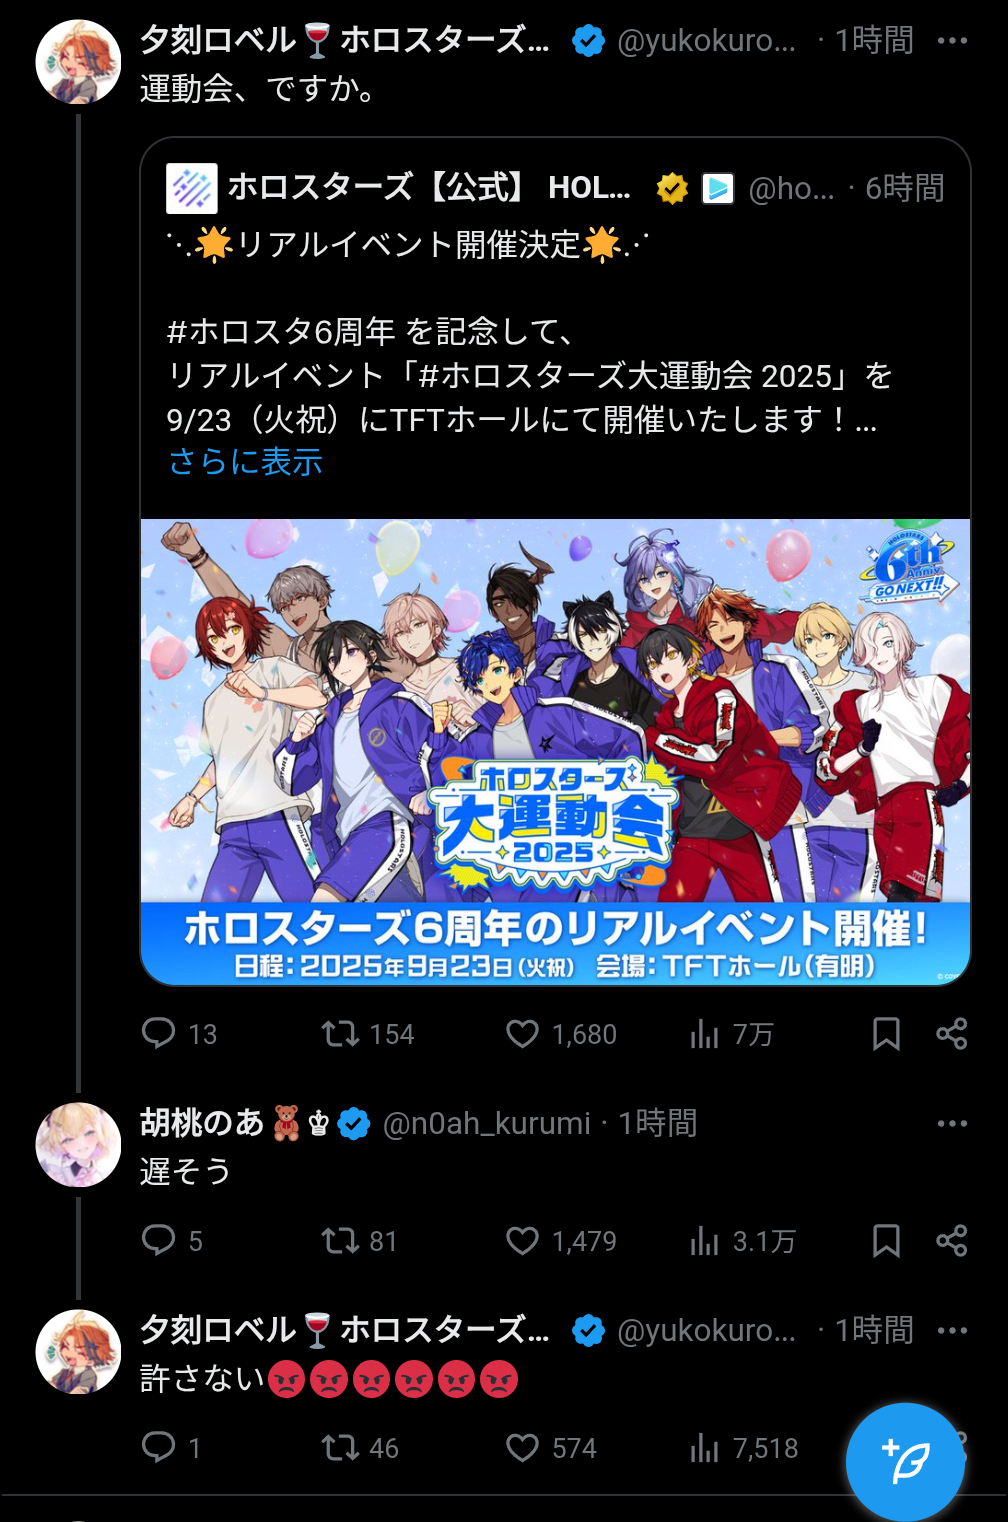Open more options for 胡桃のあ reply
Image resolution: width=1008 pixels, height=1522 pixels.
(952, 1124)
